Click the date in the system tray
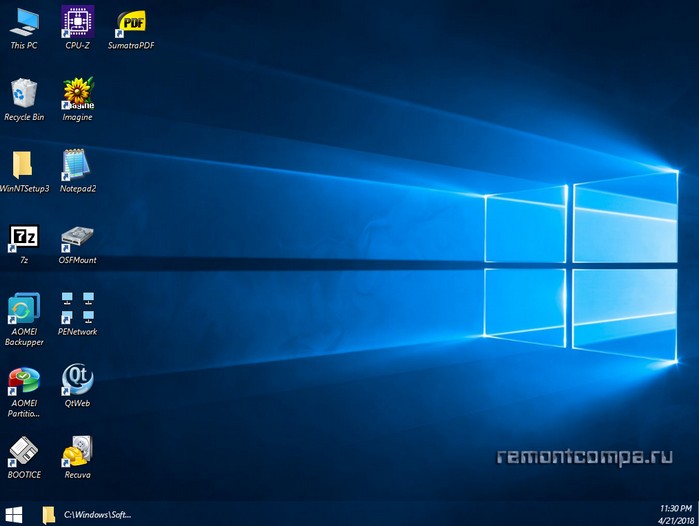This screenshot has width=699, height=526. pyautogui.click(x=676, y=520)
